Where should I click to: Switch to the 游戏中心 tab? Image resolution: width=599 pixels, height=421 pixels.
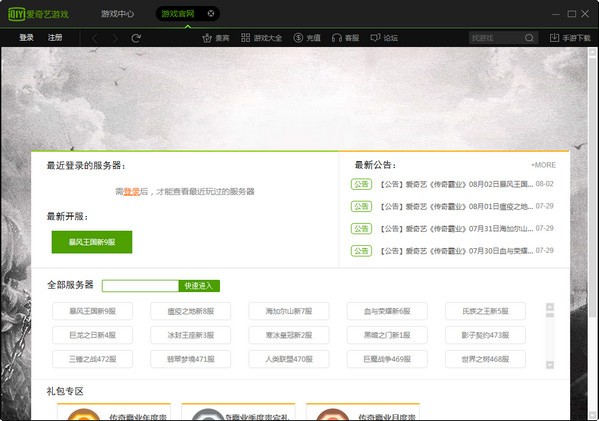(117, 14)
